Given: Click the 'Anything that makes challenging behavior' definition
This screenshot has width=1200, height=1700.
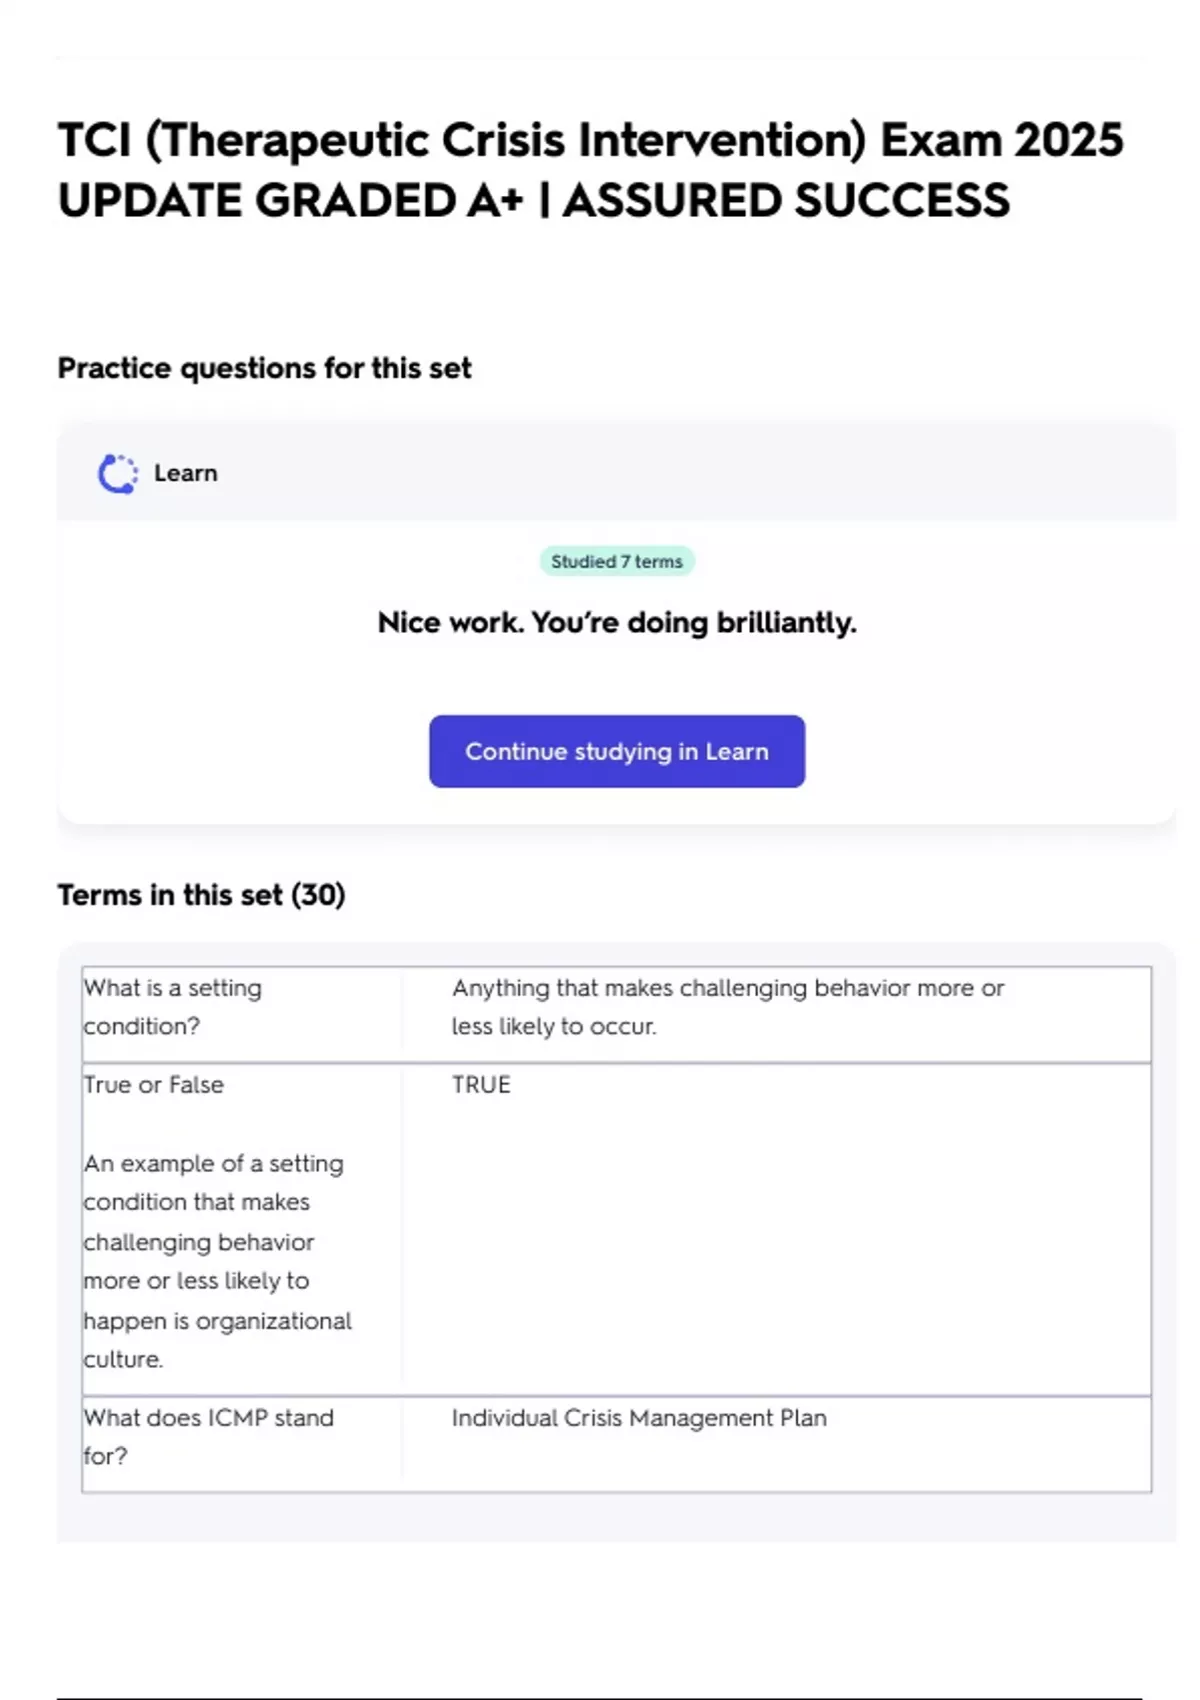Looking at the screenshot, I should click(x=727, y=988).
